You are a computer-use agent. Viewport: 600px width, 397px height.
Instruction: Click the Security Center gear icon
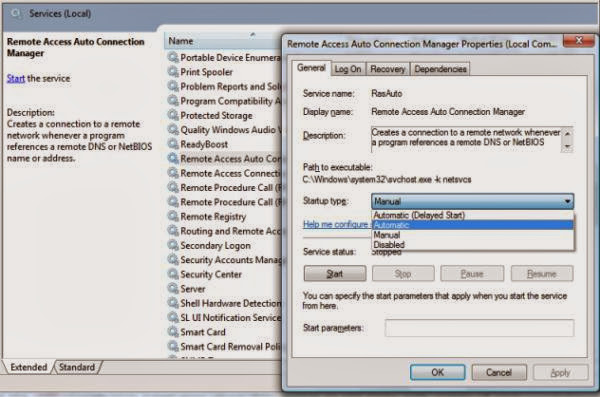(173, 274)
